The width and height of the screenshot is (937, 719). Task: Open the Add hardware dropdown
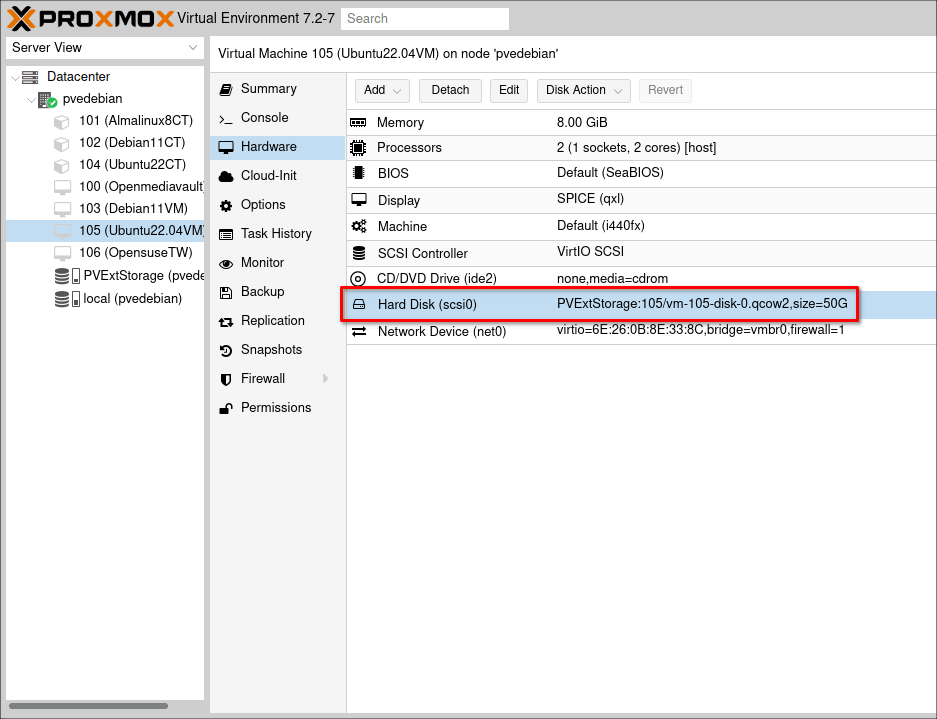point(382,91)
